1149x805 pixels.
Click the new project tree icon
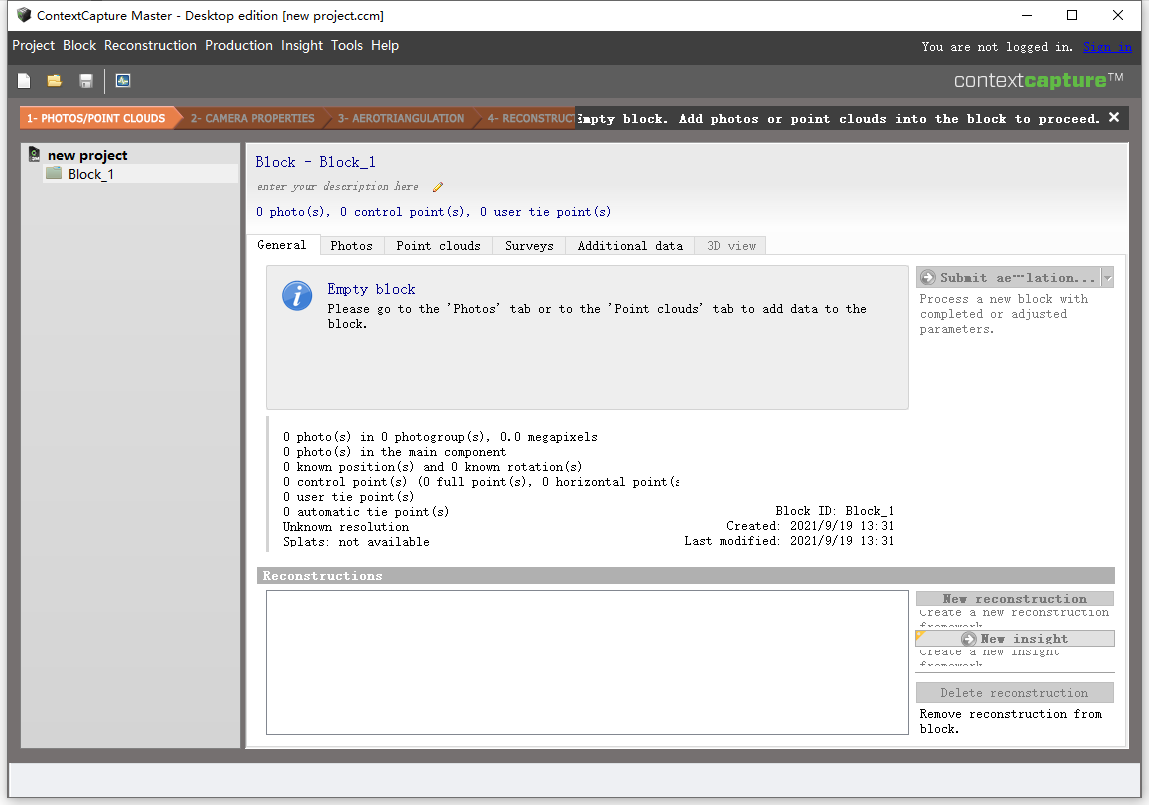coord(34,155)
